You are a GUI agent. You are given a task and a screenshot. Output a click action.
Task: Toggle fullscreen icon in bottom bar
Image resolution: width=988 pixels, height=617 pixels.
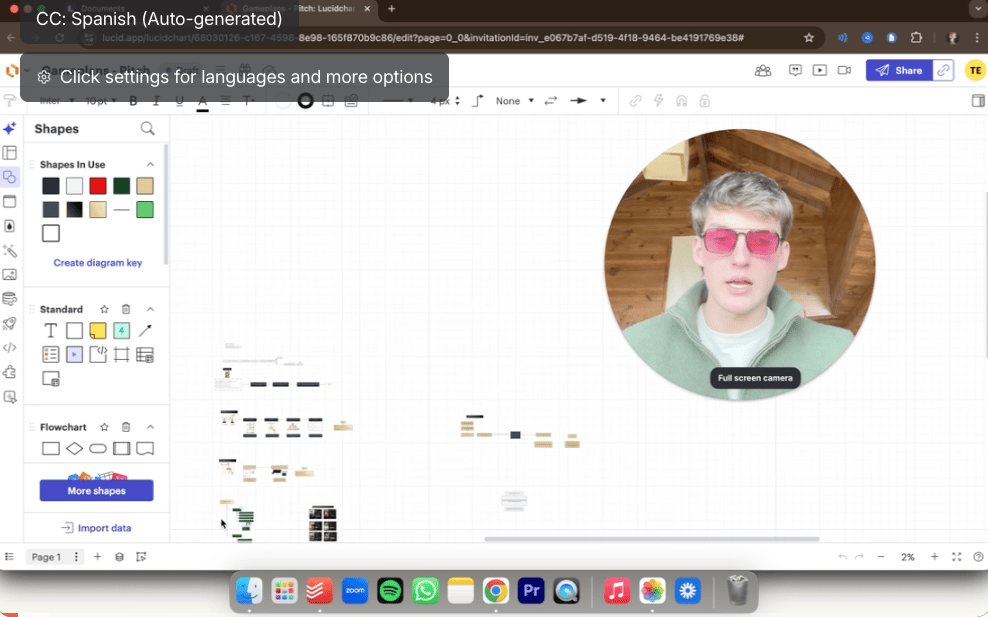pyautogui.click(x=956, y=557)
